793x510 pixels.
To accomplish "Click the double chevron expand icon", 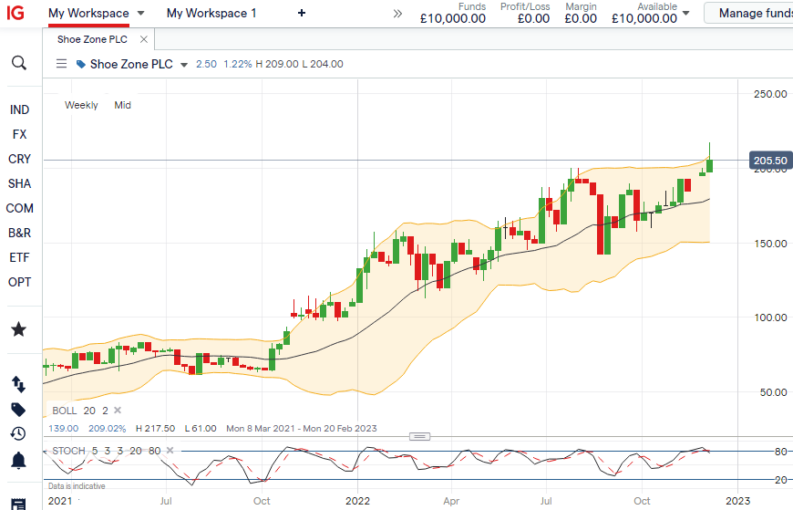I will [x=398, y=14].
